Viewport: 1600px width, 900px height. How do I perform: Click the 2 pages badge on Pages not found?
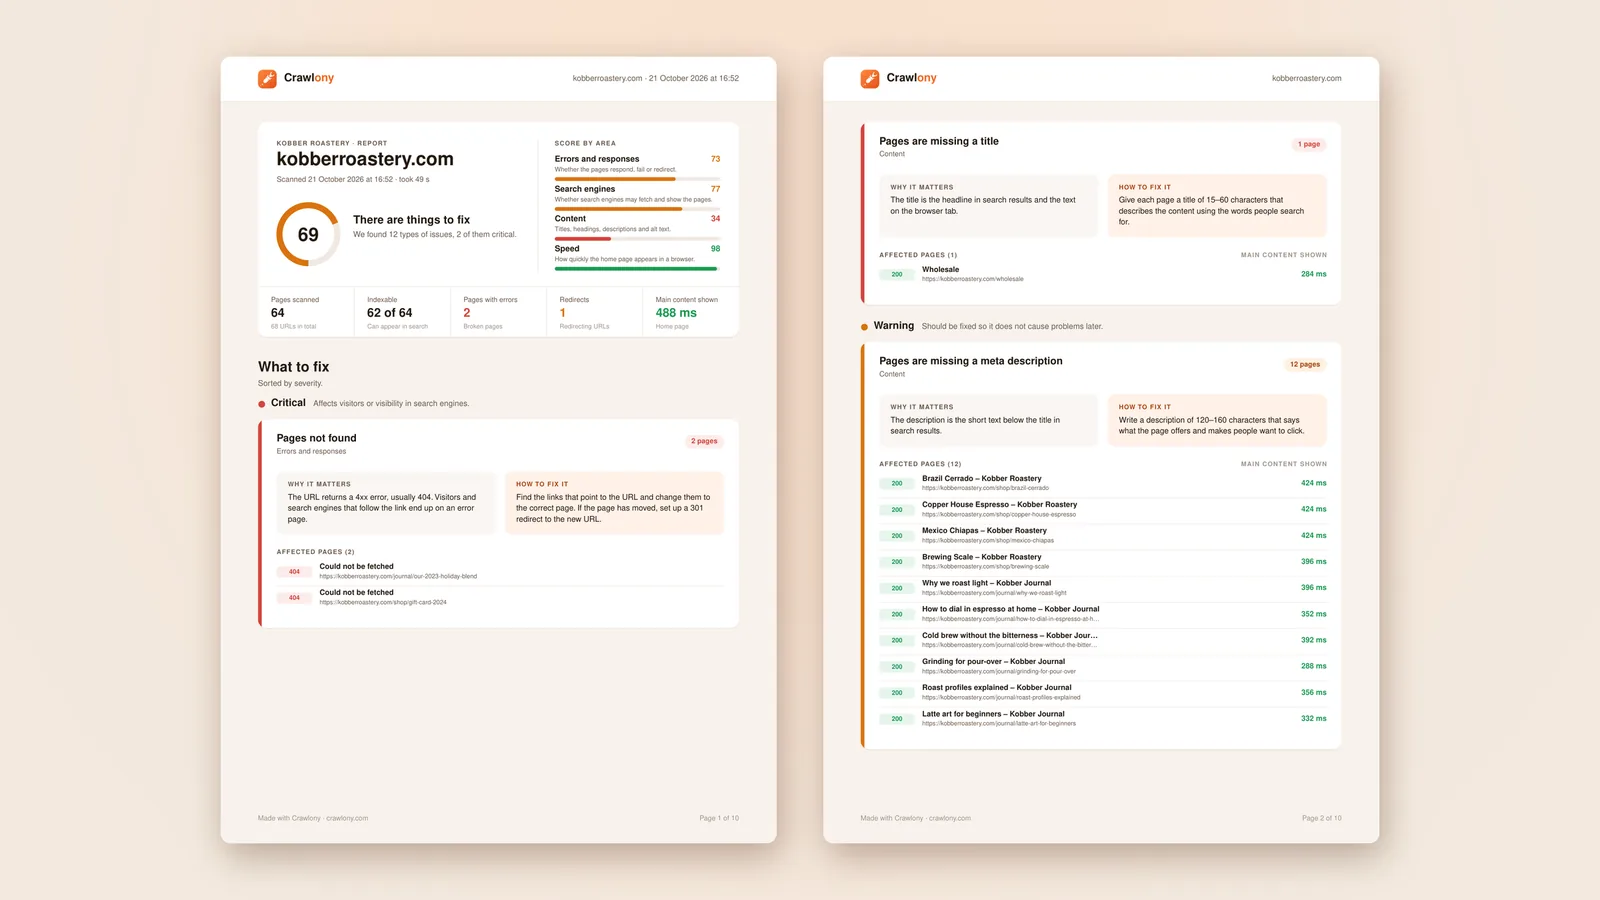[x=704, y=441]
